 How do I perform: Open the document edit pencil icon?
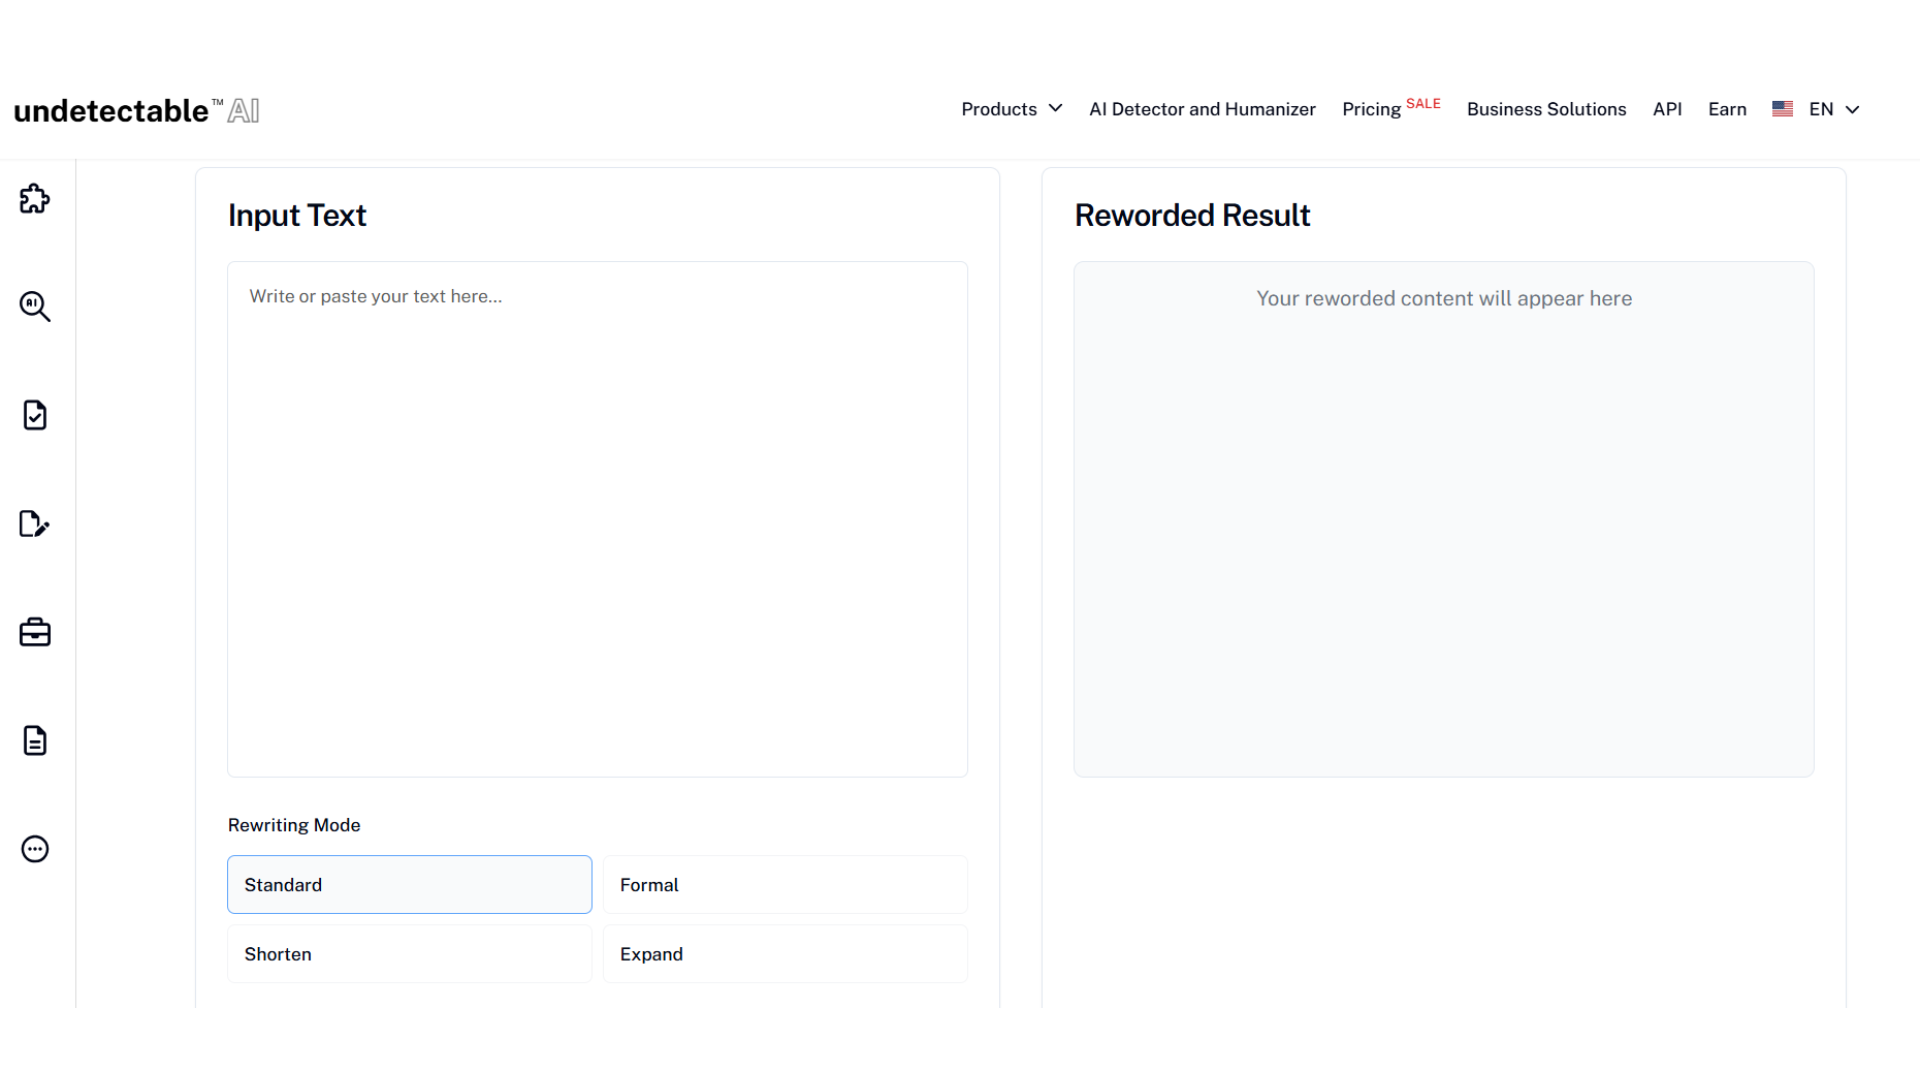tap(35, 524)
